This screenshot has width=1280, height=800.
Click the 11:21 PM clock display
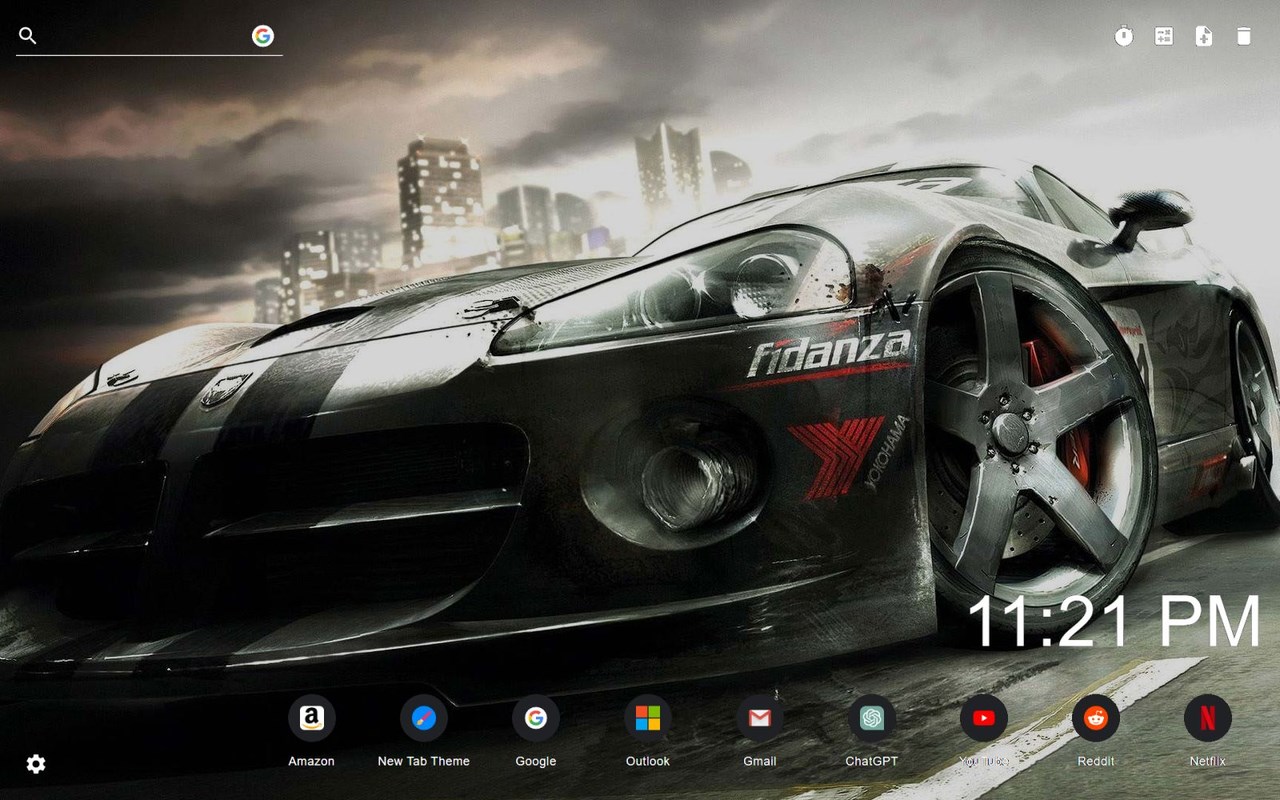1114,622
